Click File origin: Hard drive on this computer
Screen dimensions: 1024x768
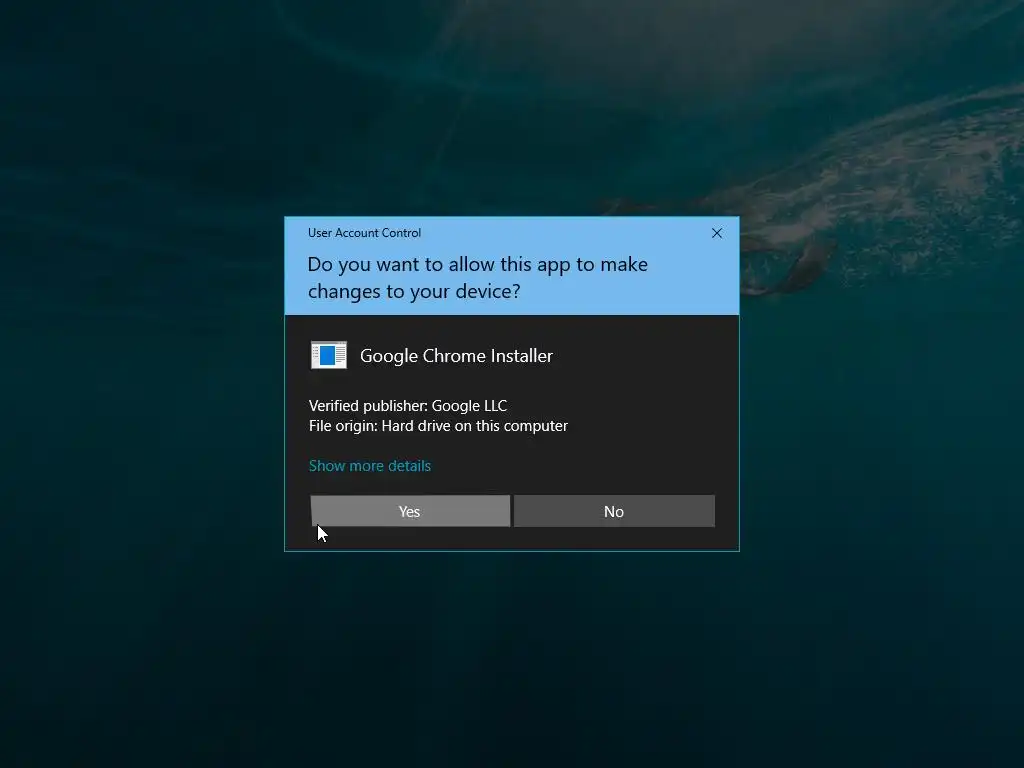pos(438,426)
